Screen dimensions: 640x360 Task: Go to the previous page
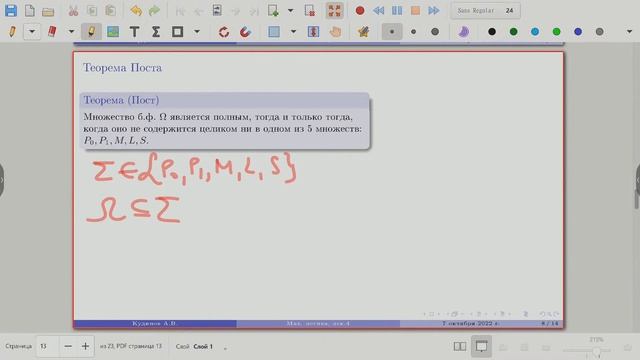pos(198,11)
